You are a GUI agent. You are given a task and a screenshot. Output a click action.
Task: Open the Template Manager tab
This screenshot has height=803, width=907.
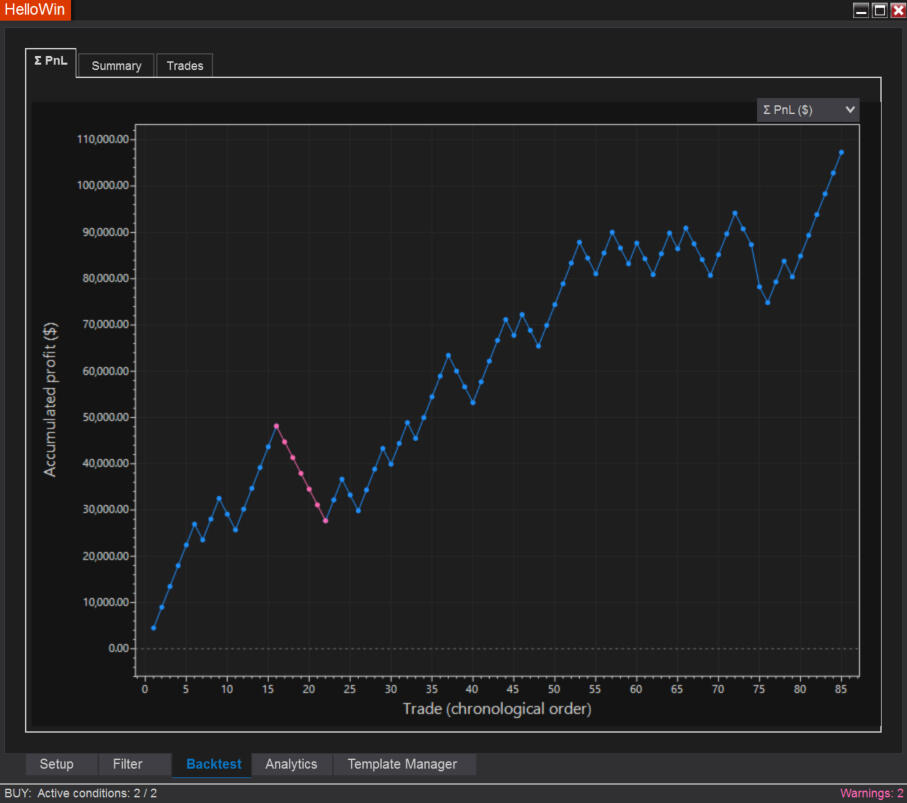click(402, 764)
